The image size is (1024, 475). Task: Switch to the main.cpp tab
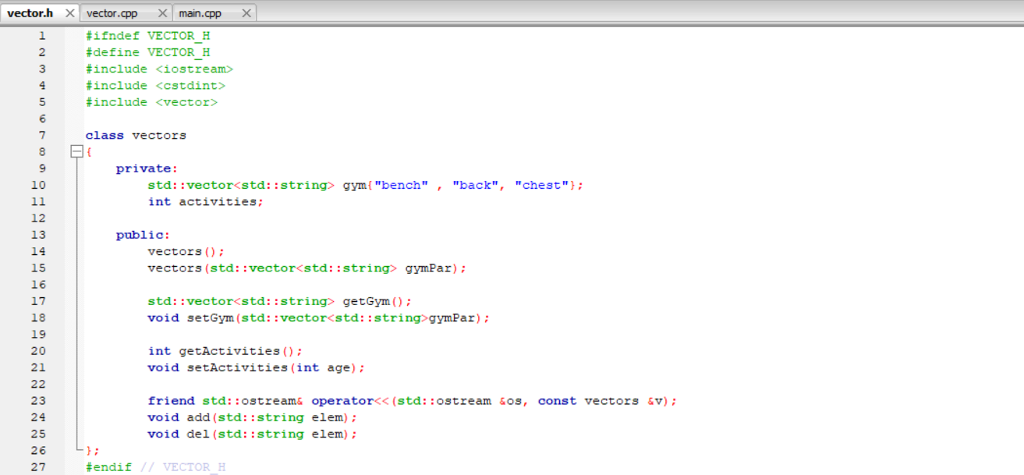200,13
